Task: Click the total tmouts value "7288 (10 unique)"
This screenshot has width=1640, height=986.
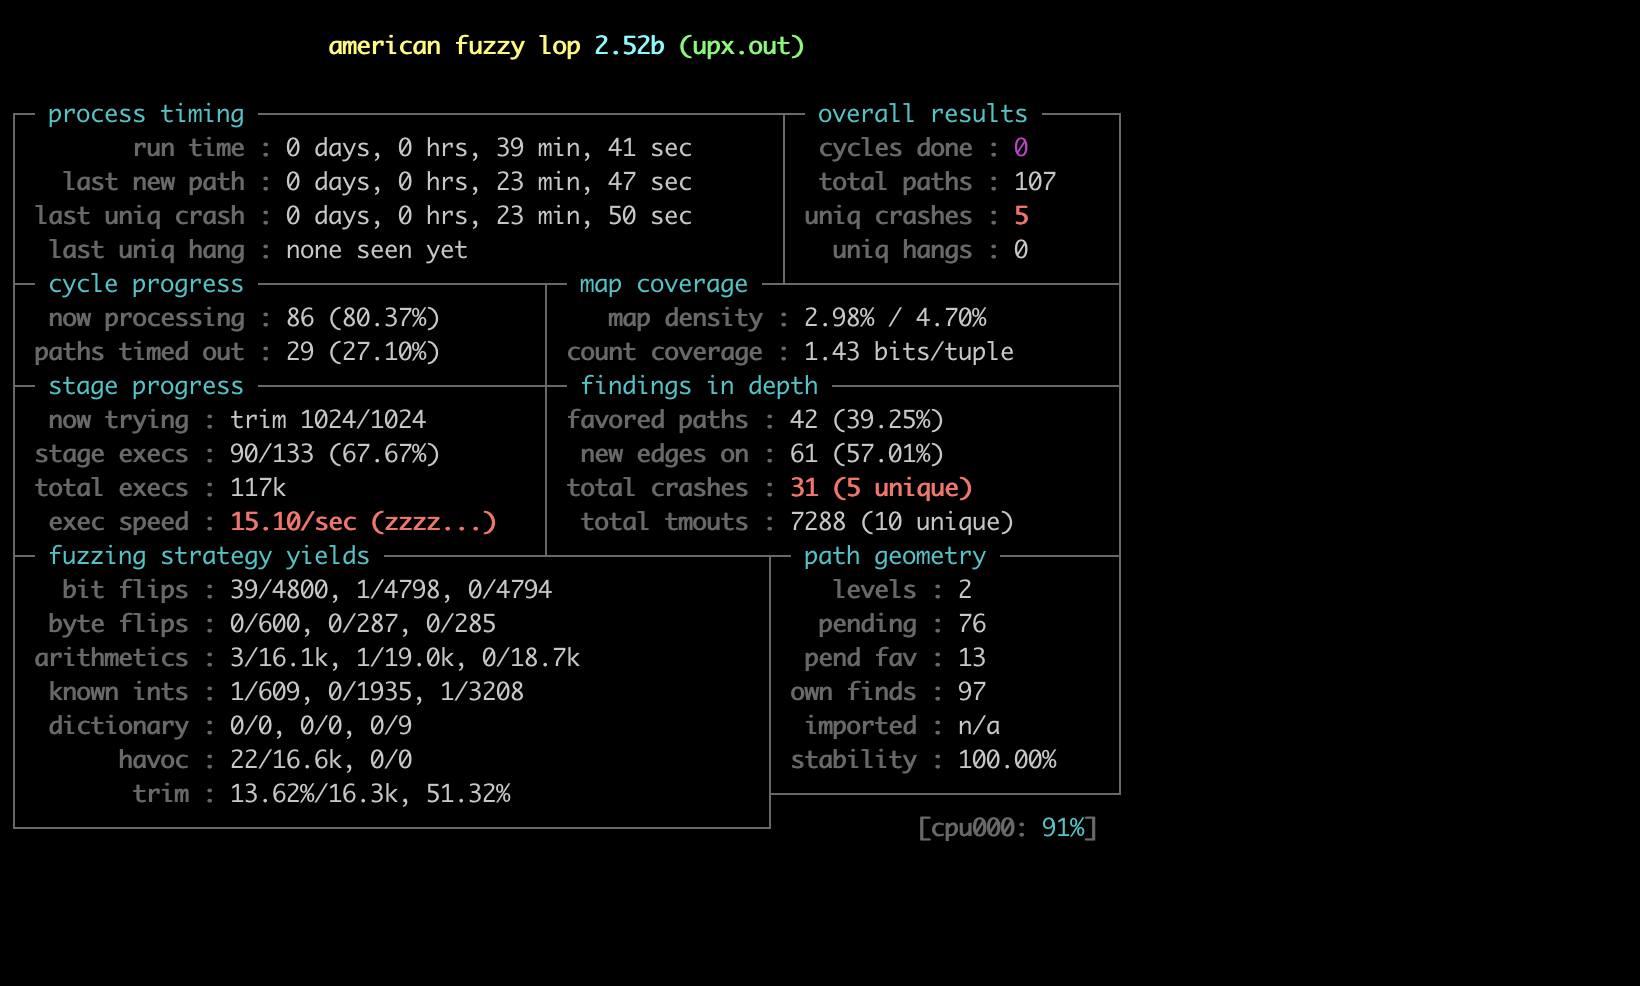Action: click(902, 522)
